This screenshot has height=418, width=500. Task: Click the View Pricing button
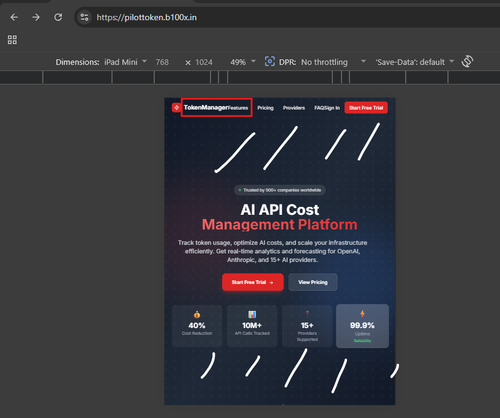click(x=313, y=282)
